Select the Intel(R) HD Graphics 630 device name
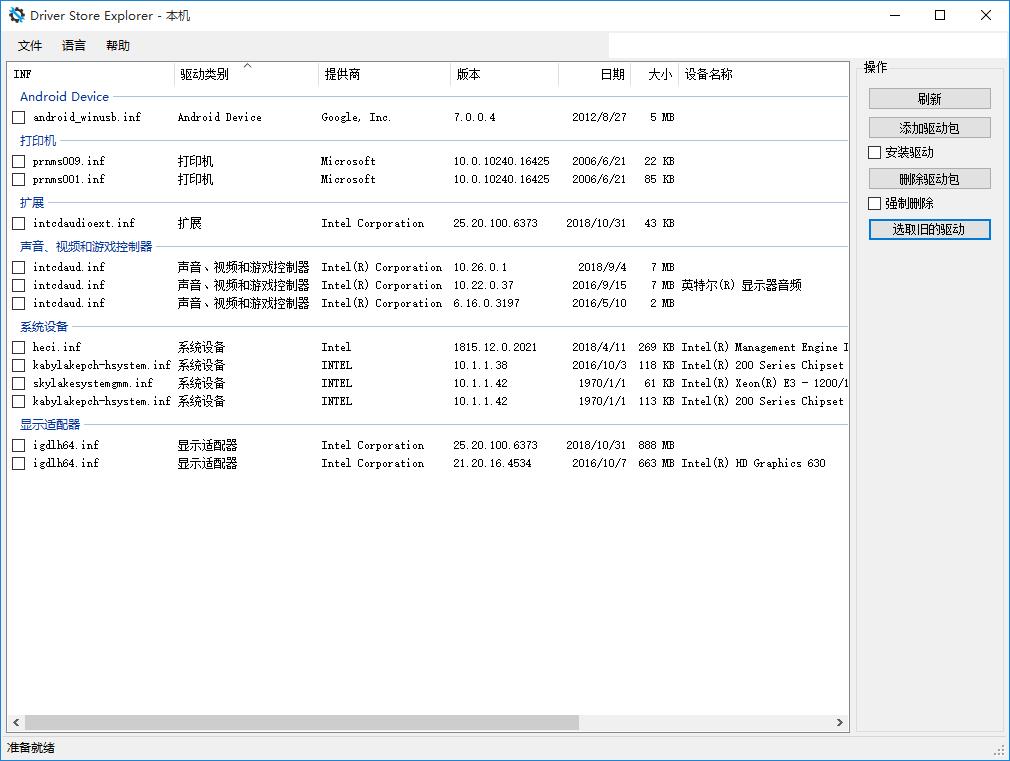 754,463
